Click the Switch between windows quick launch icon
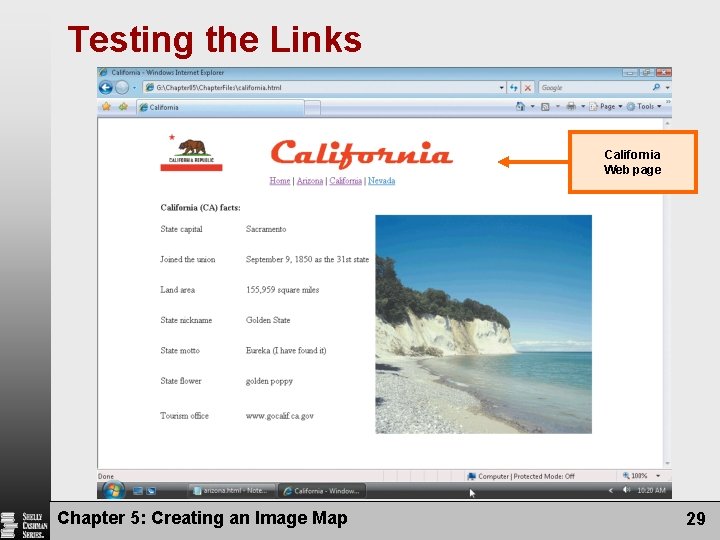 click(151, 491)
